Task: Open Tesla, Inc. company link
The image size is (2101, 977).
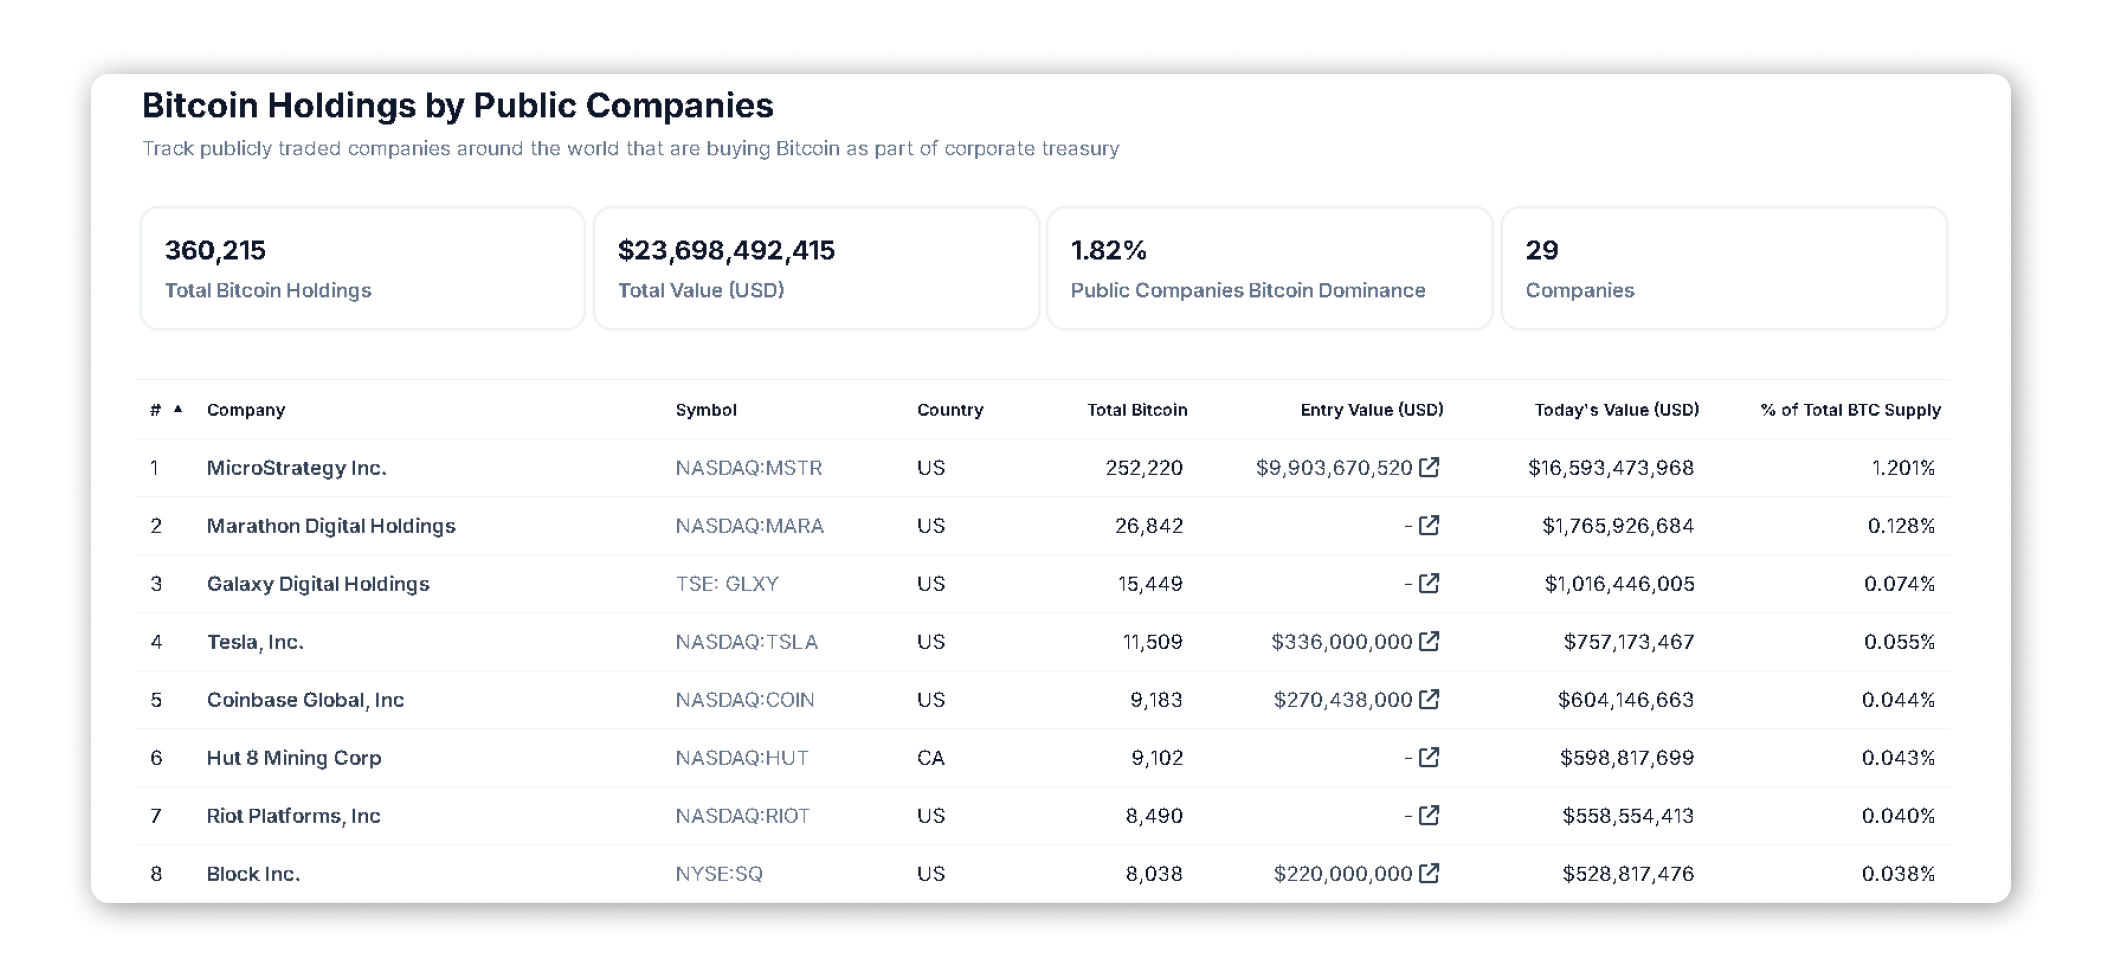Action: coord(255,642)
